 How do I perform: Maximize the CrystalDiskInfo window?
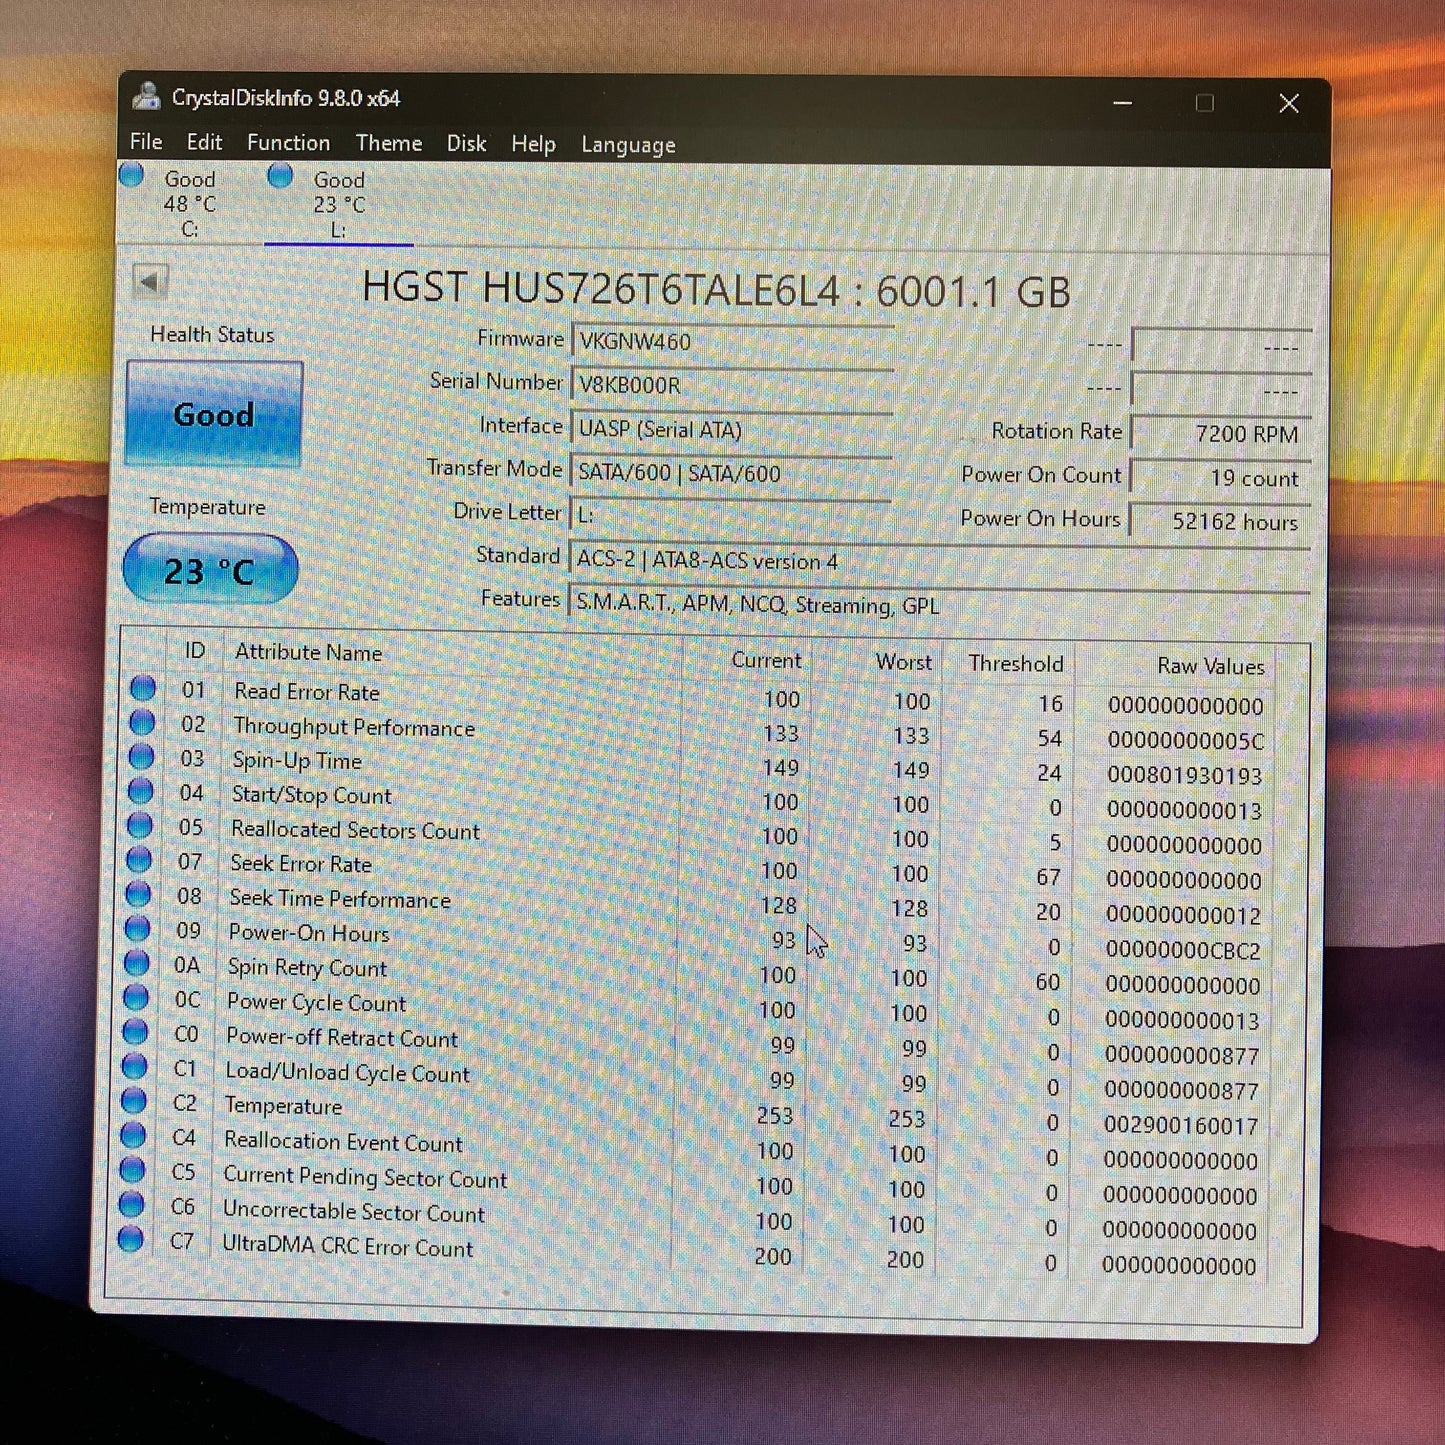click(x=1205, y=103)
